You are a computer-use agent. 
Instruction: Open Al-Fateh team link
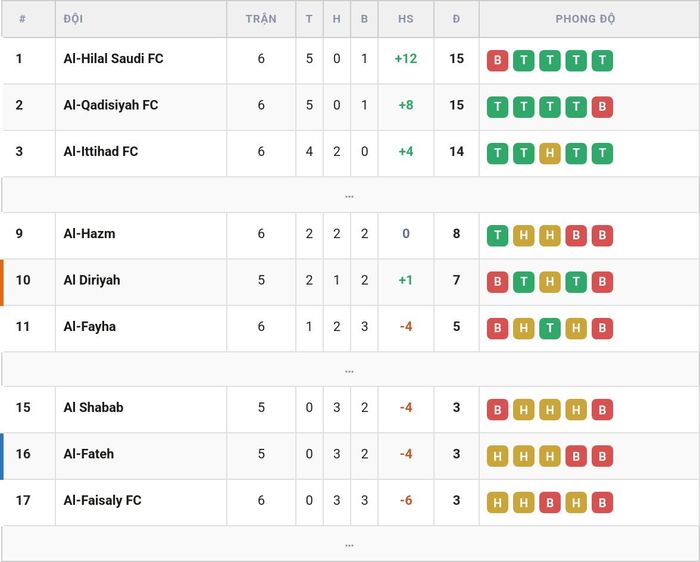89,454
